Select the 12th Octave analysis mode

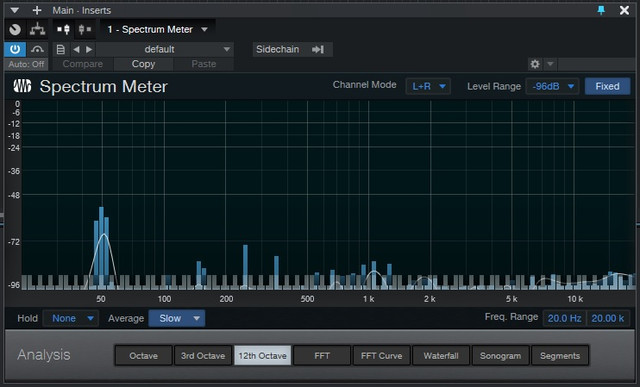262,356
